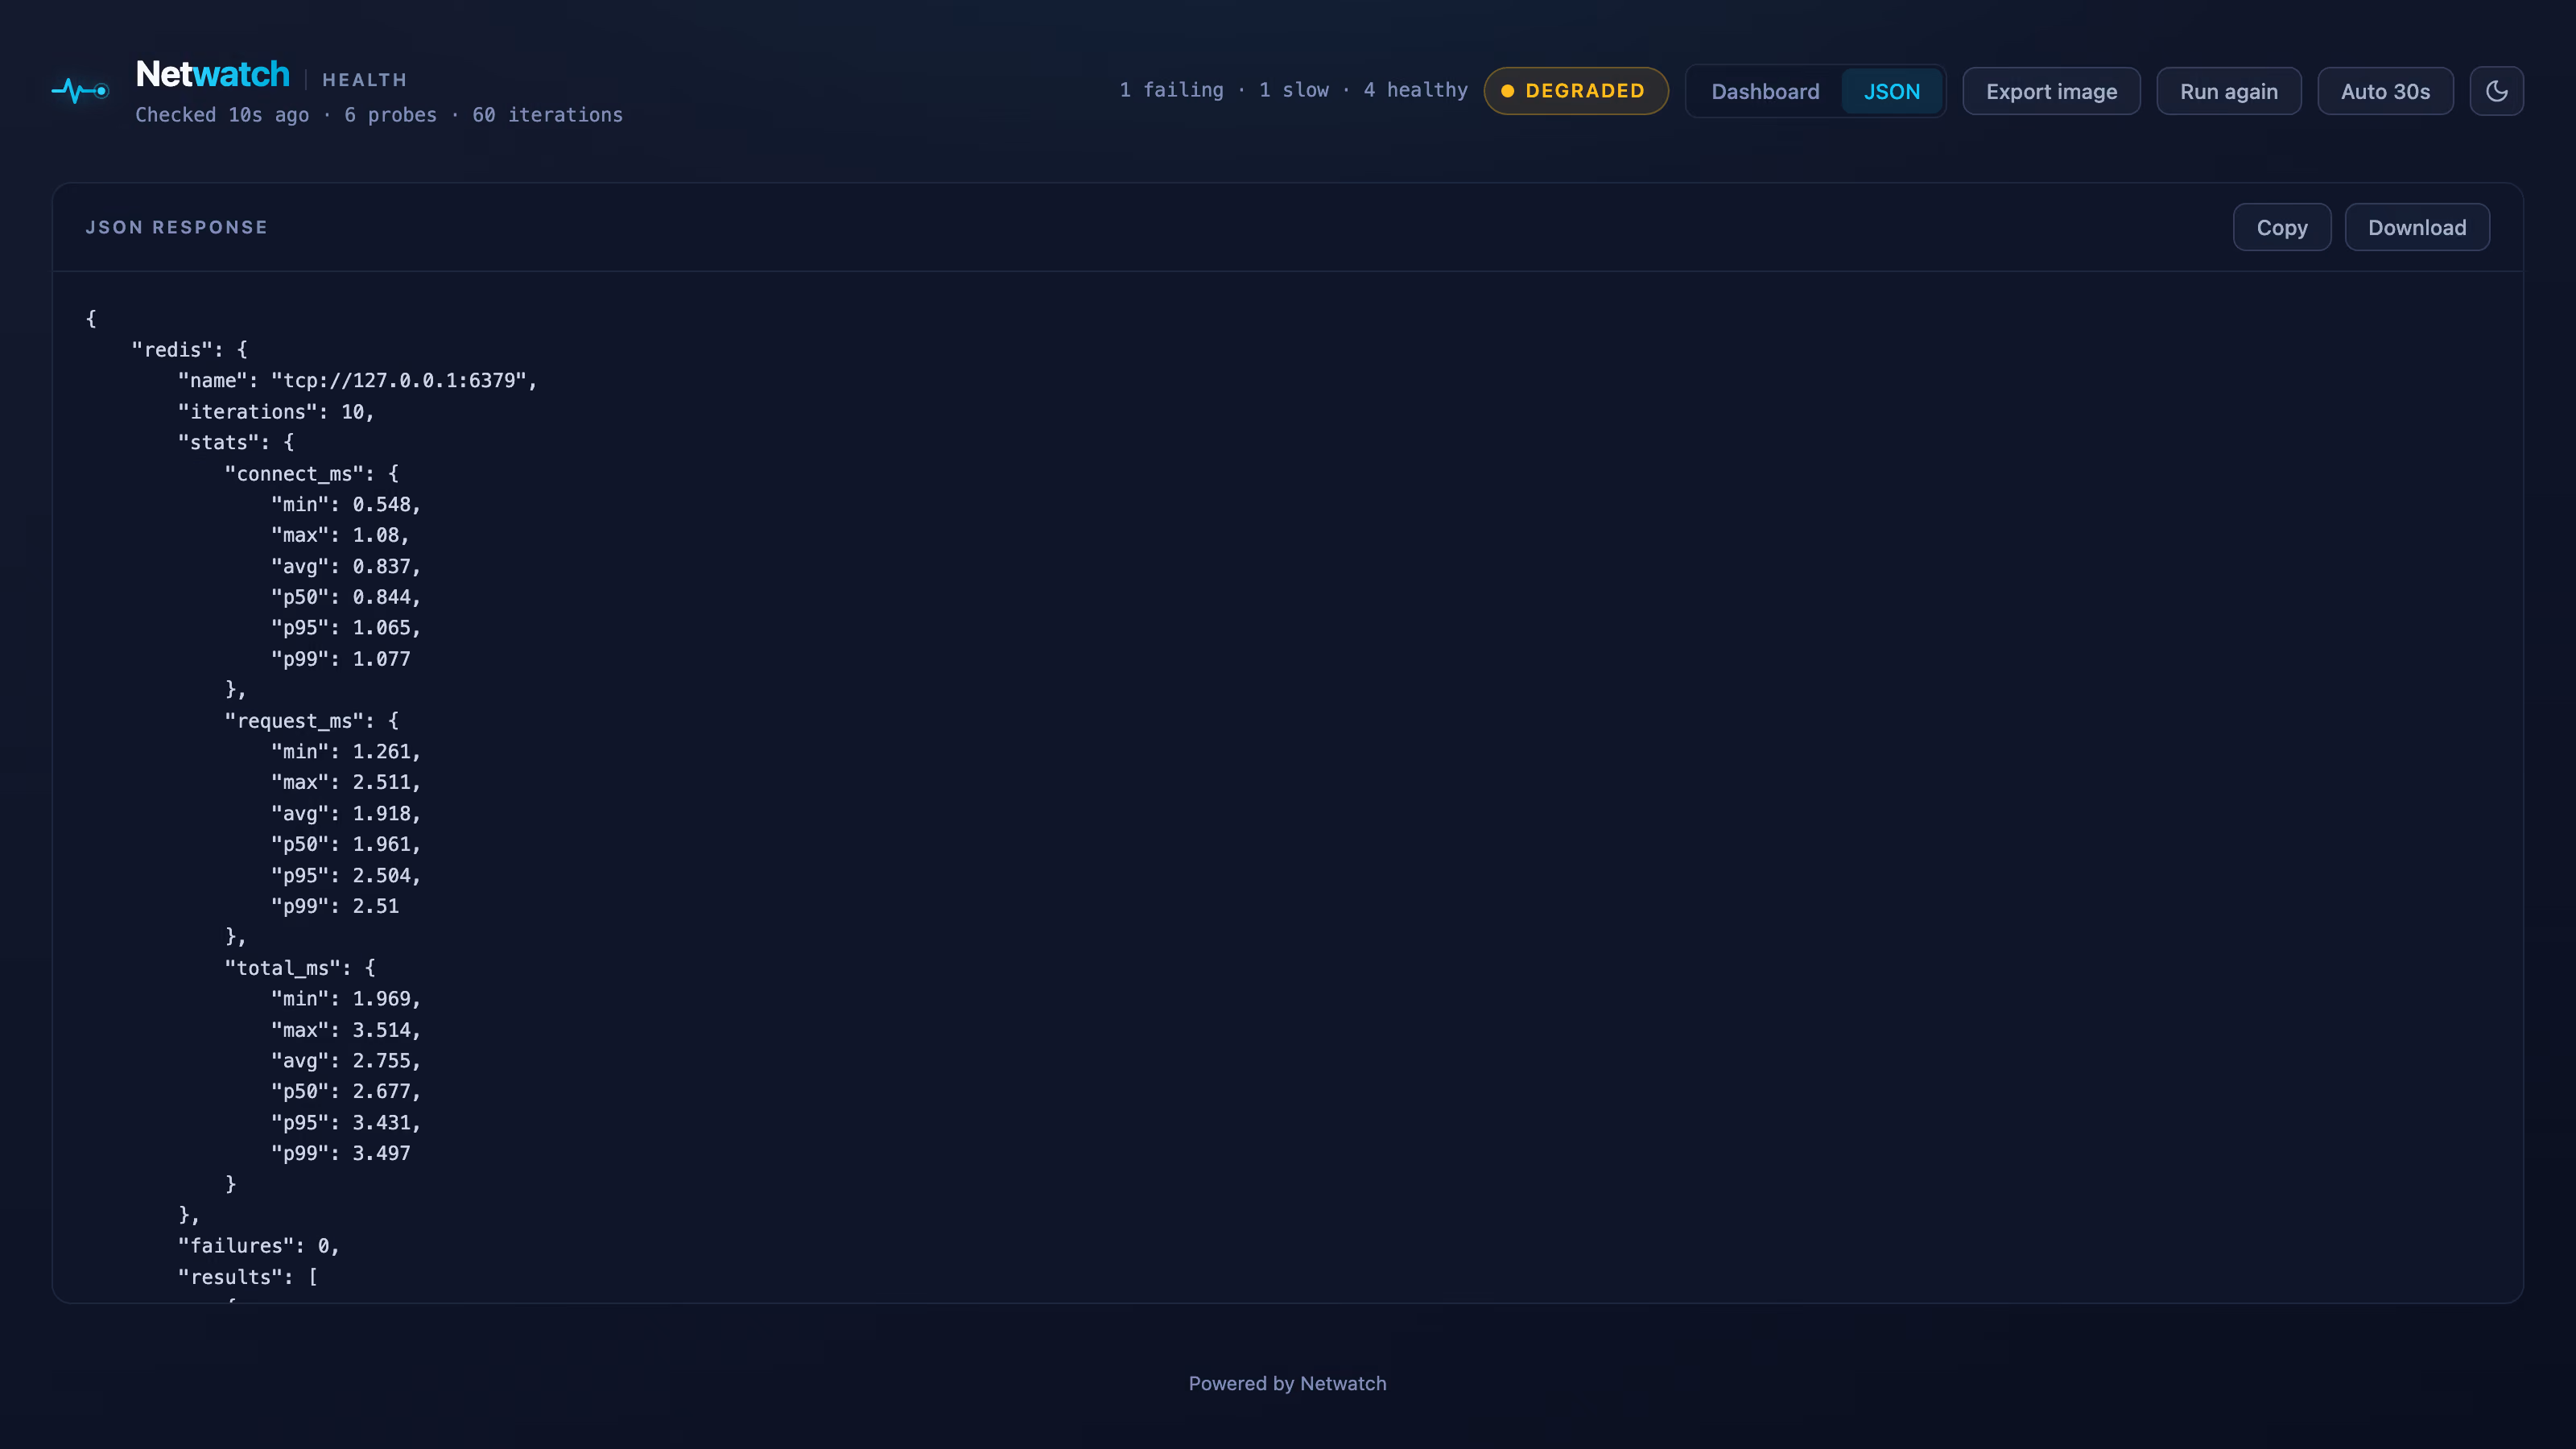Click the "name": "tcp://127.0.0.1:6379" line

357,380
